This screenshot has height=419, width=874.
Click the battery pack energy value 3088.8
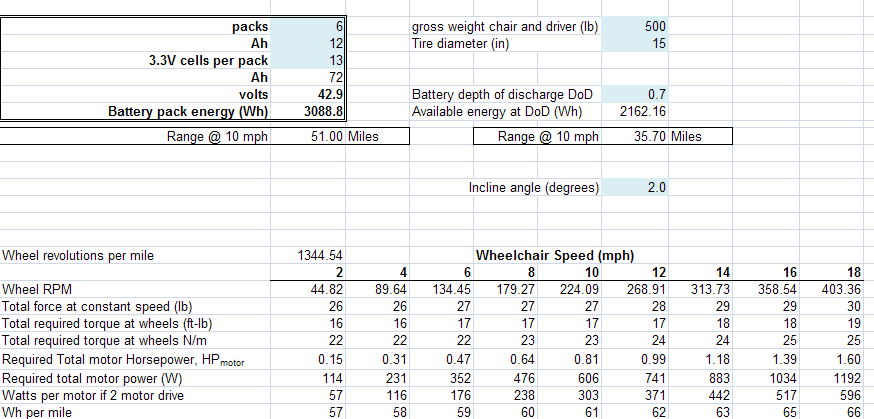point(308,111)
